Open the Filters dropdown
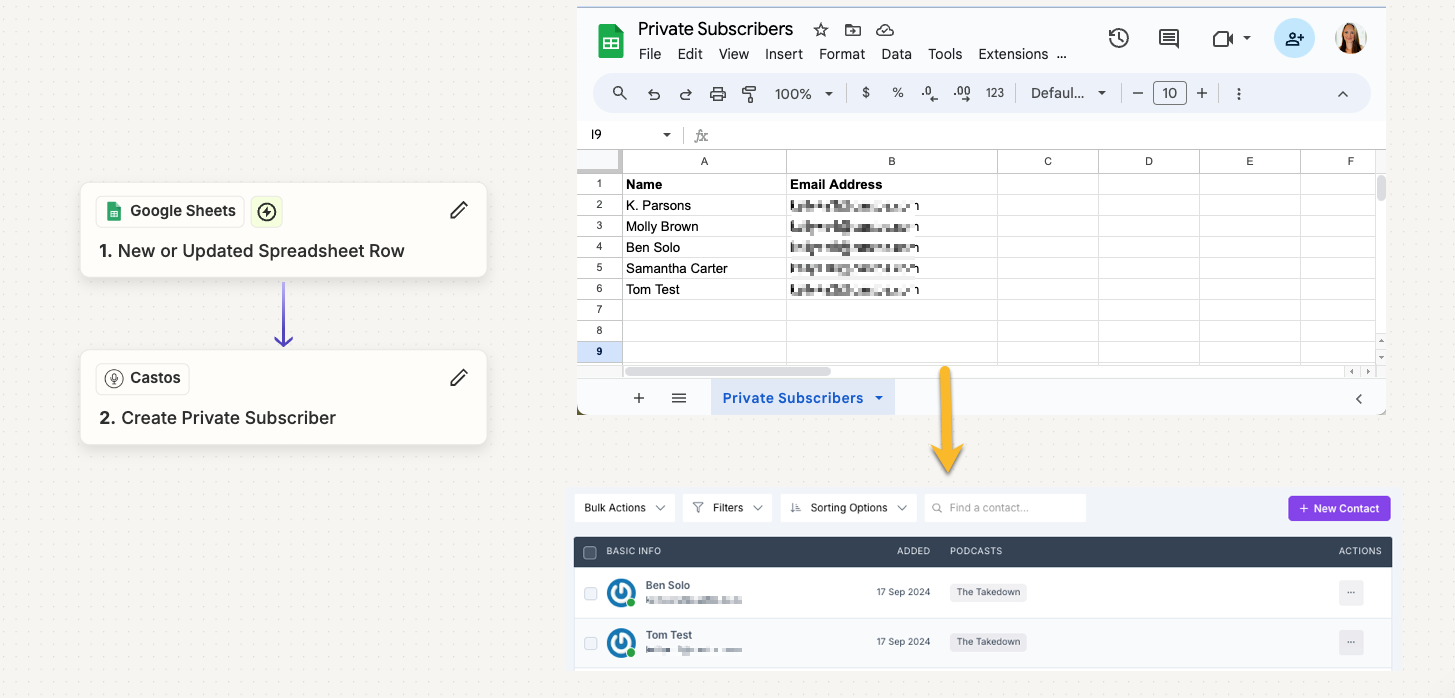 tap(727, 508)
